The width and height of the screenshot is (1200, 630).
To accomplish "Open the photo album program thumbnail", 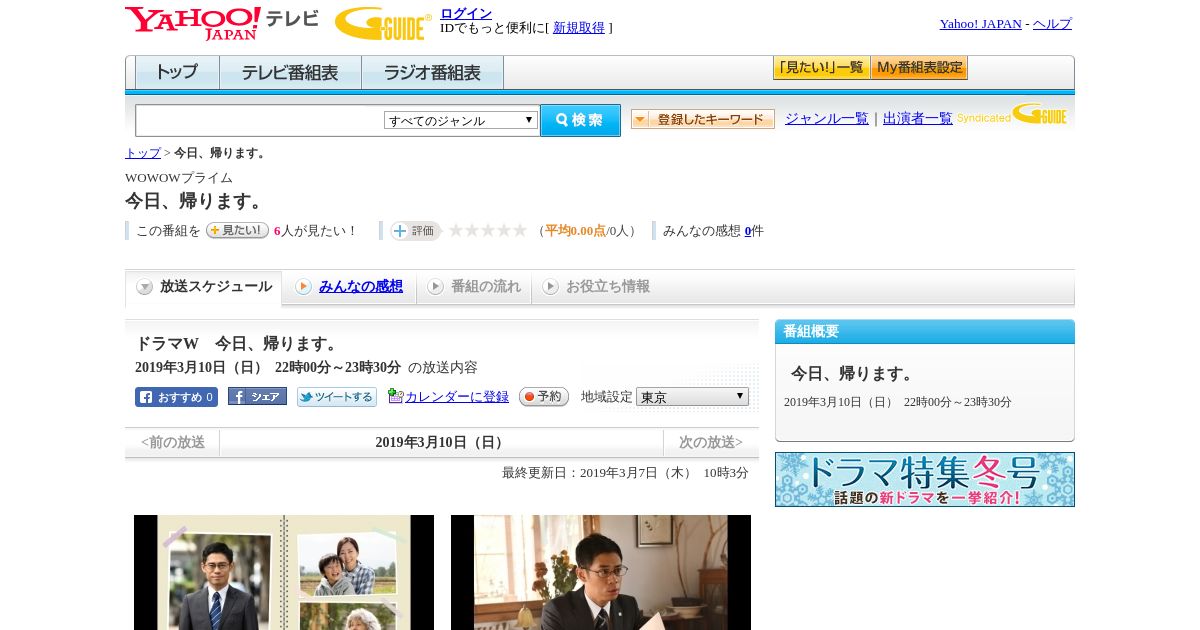I will (284, 572).
